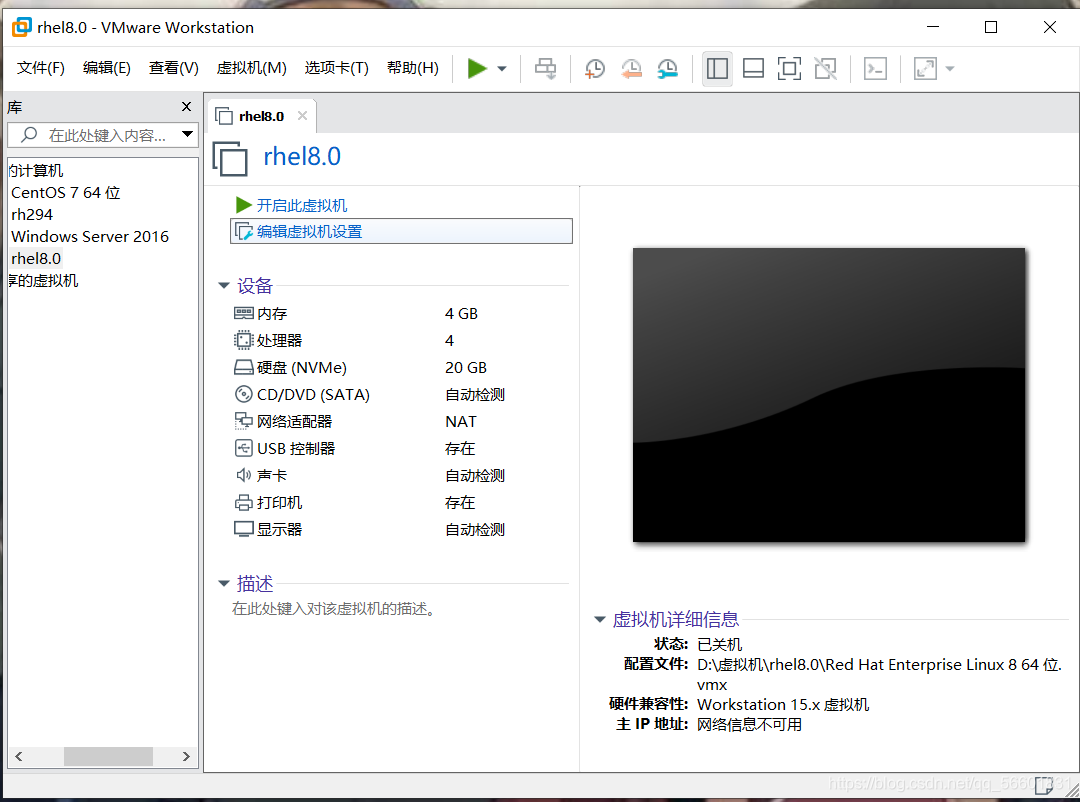This screenshot has height=802, width=1080.
Task: Click the 硬盘 (NVMe) disk icon
Action: click(x=244, y=367)
